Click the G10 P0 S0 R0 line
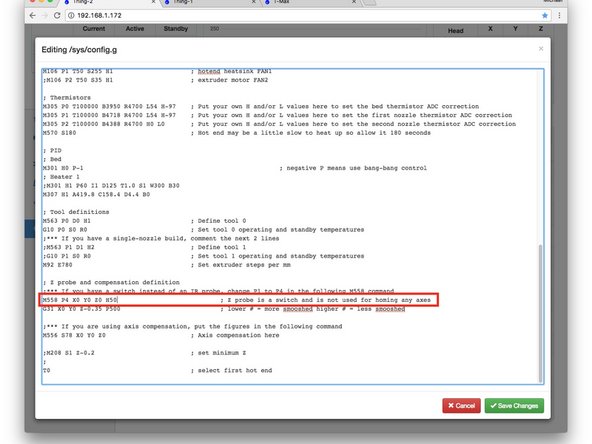Viewport: 592px width, 444px height. (204, 230)
